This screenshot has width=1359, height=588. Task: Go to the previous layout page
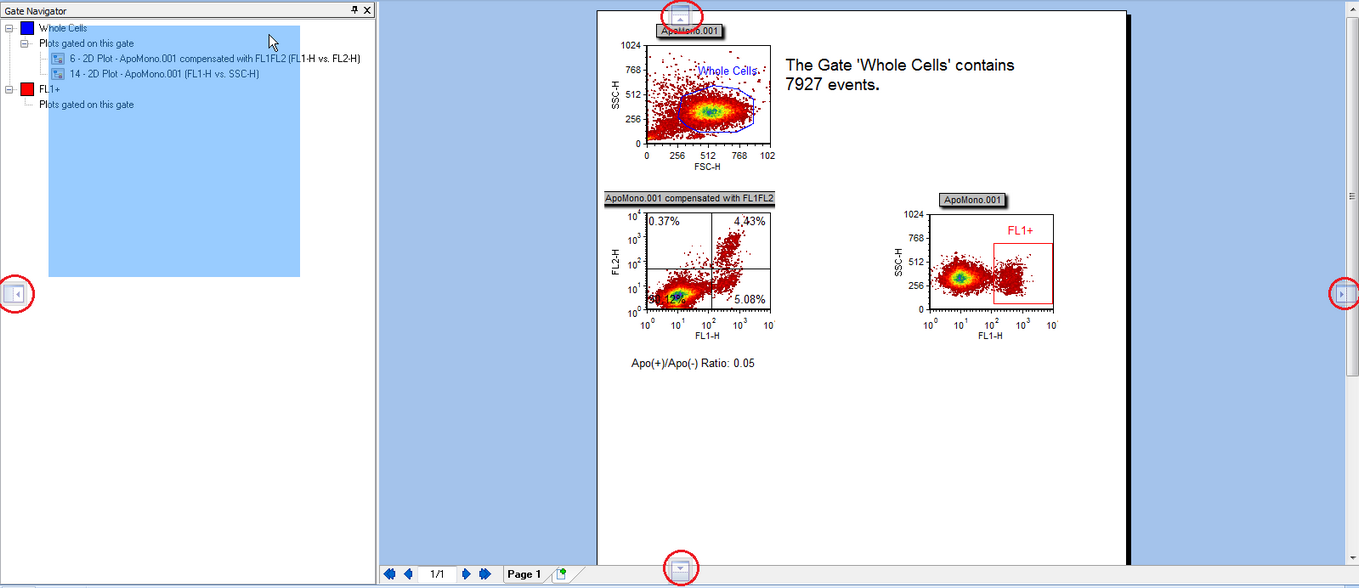408,574
